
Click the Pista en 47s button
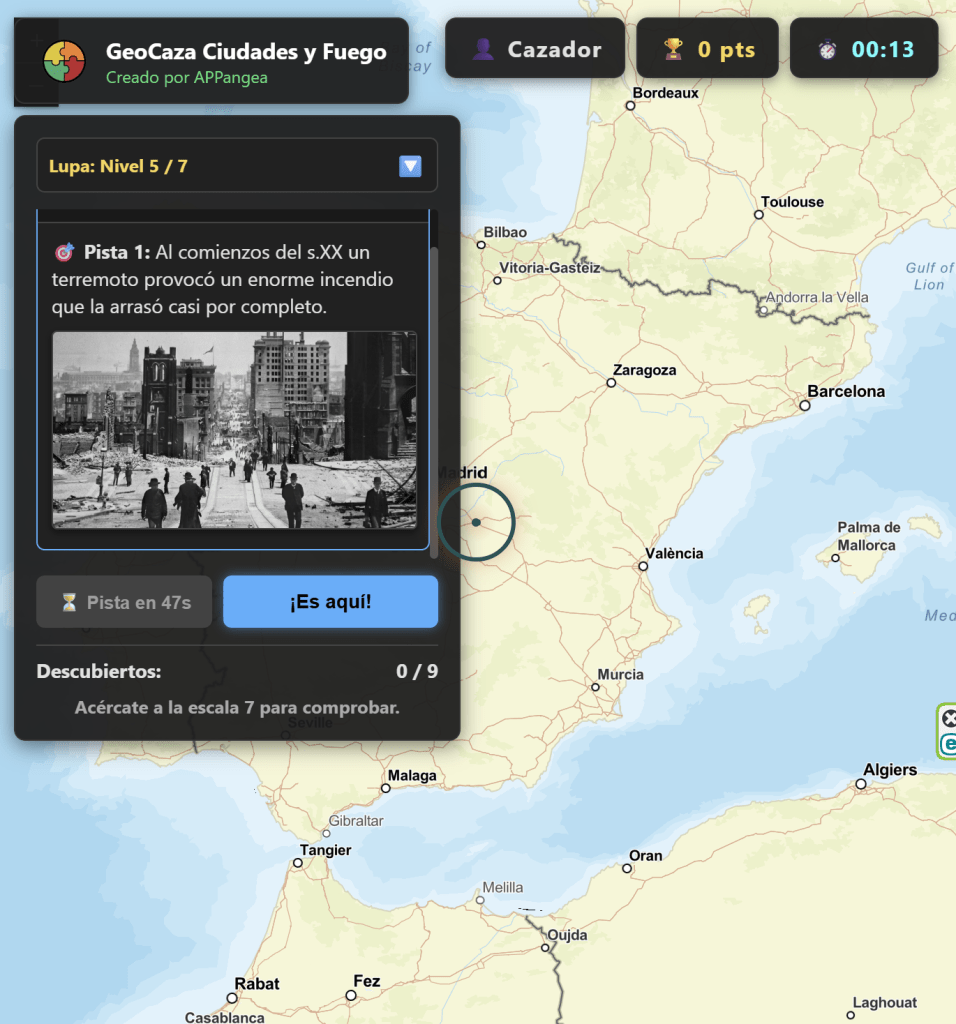click(x=124, y=601)
